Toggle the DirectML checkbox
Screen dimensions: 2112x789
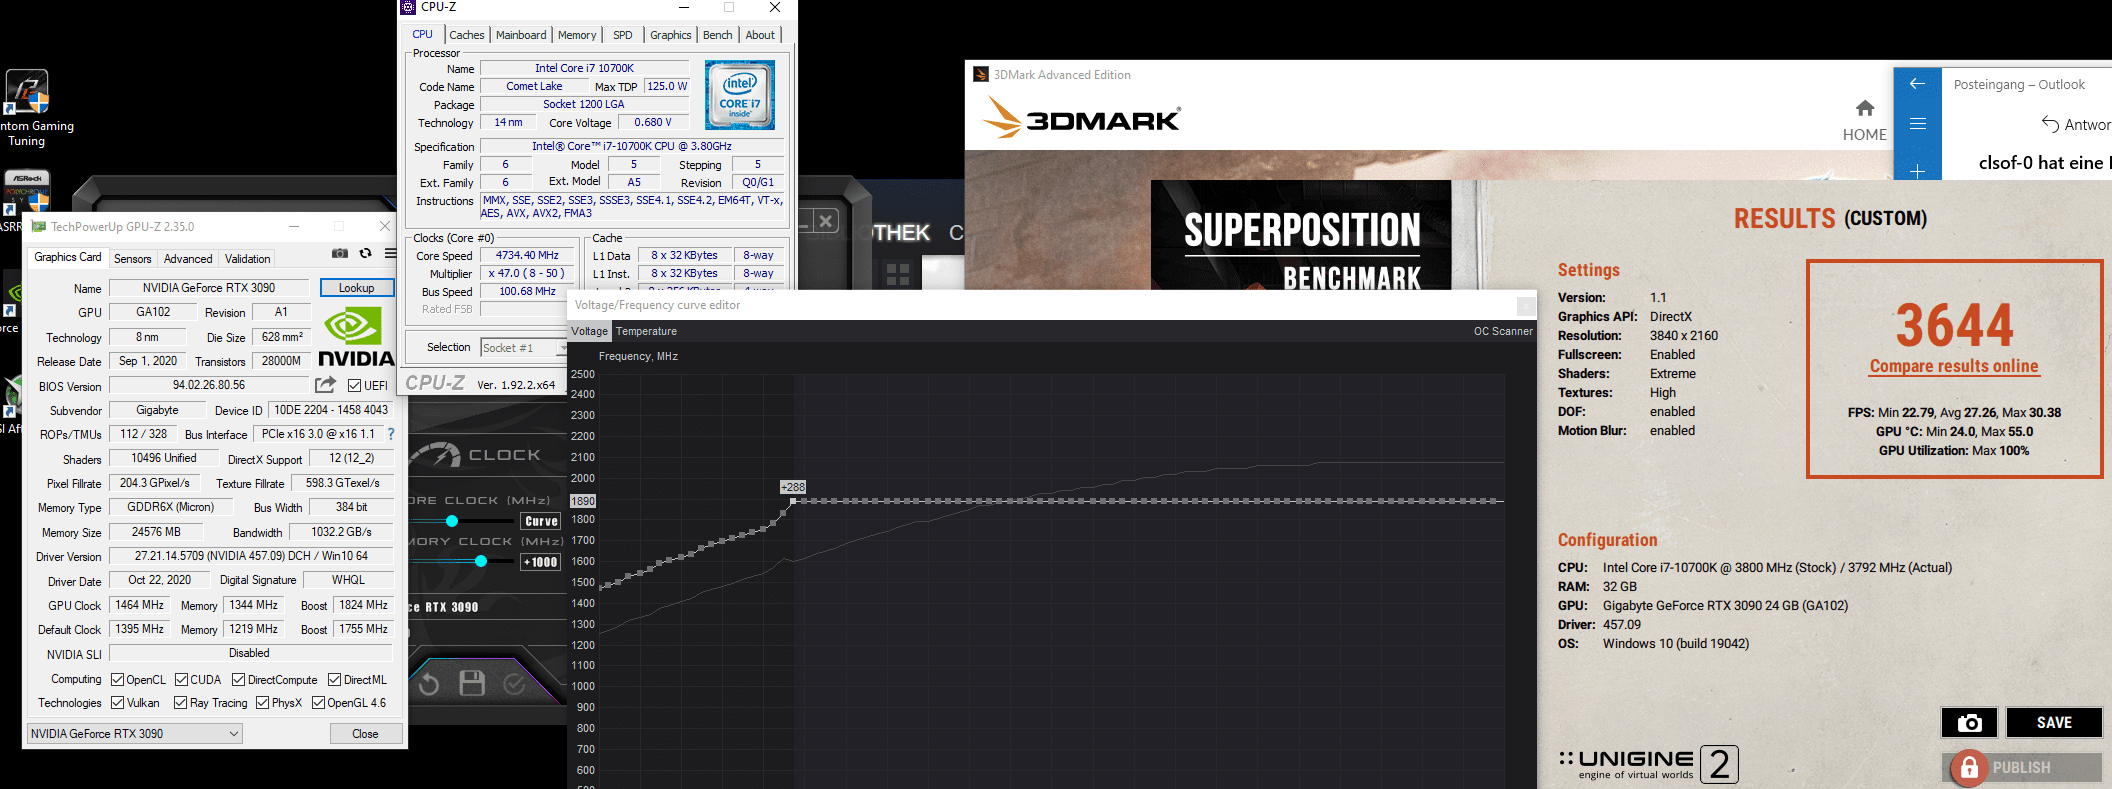pyautogui.click(x=334, y=680)
